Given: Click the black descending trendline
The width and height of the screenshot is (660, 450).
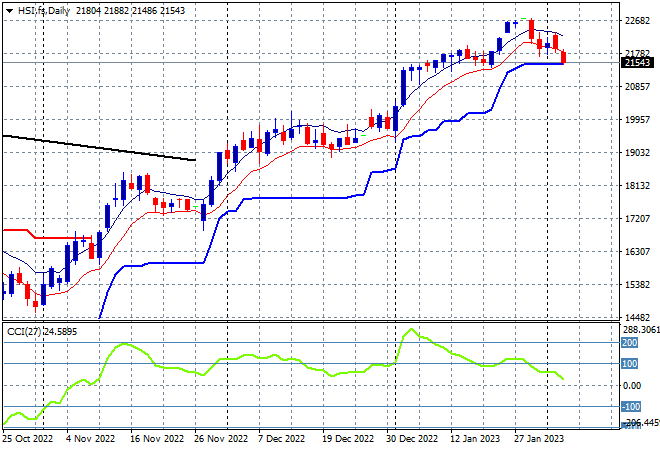Looking at the screenshot, I should coord(99,148).
